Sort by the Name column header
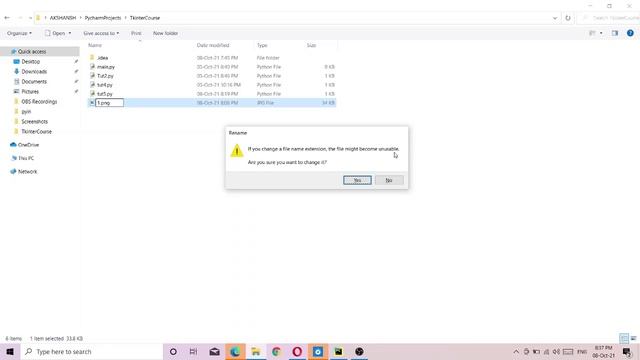This screenshot has height=360, width=640. point(95,45)
